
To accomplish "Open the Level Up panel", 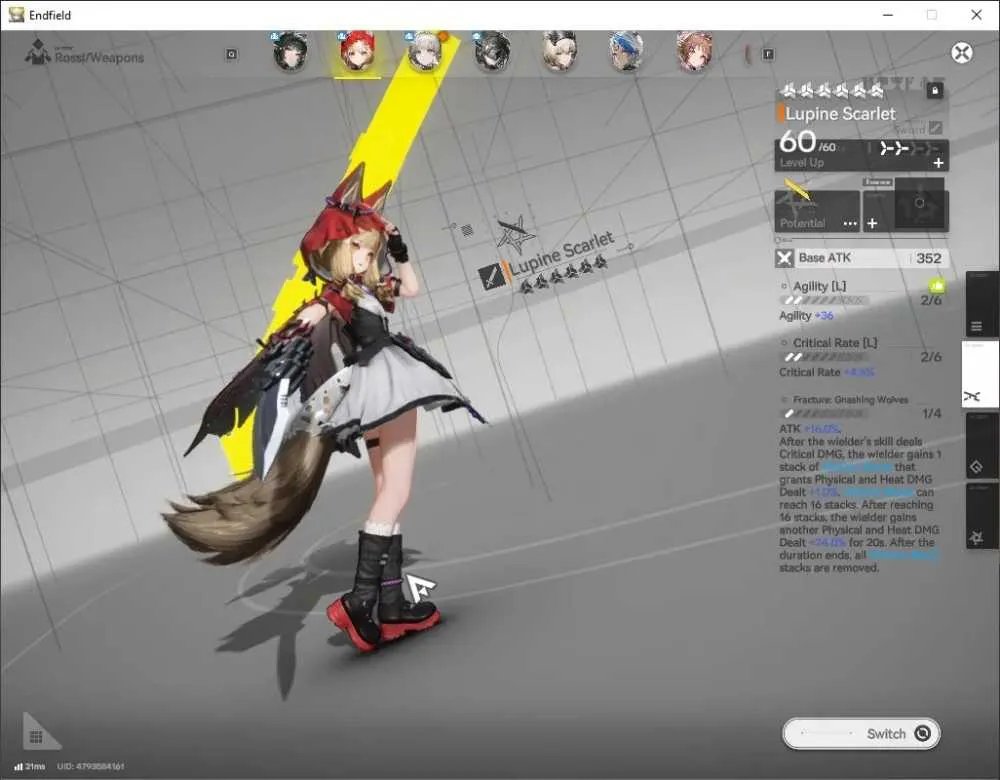I will pos(862,156).
